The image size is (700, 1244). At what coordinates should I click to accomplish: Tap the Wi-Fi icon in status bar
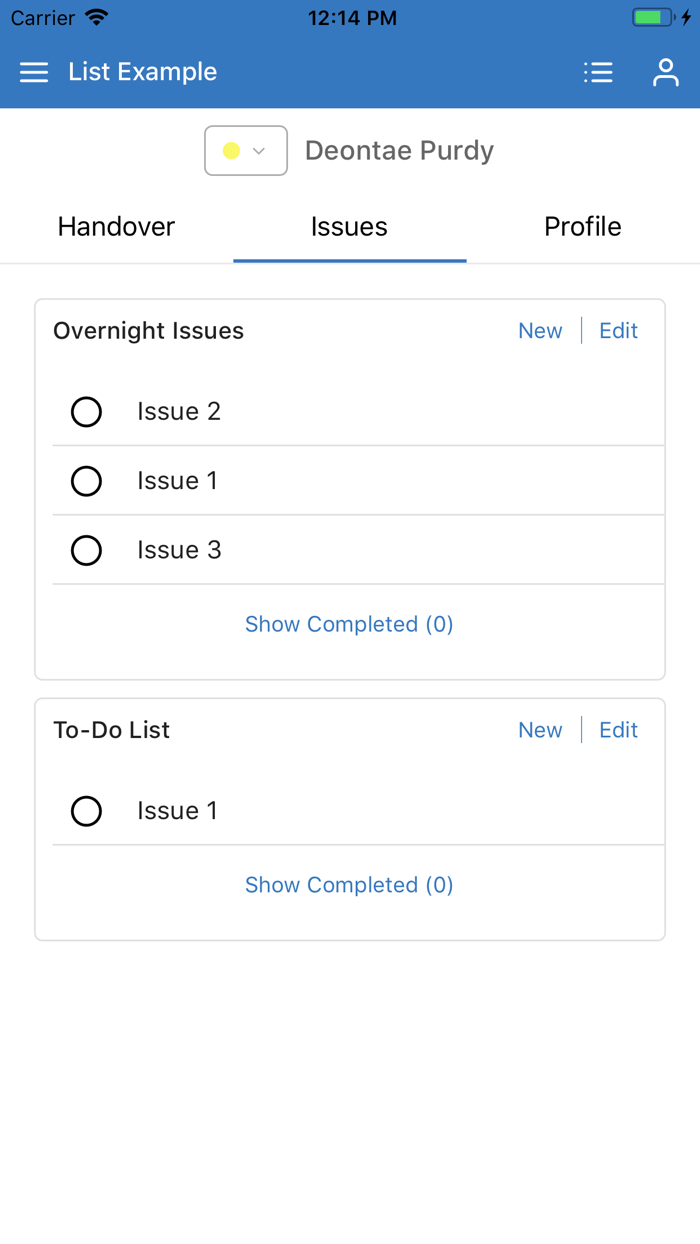97,18
